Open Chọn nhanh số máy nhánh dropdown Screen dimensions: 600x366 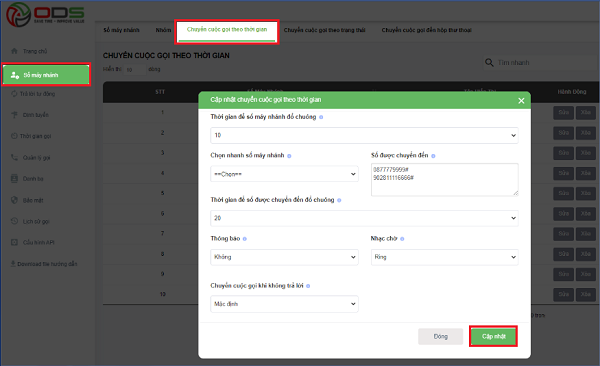[x=284, y=174]
